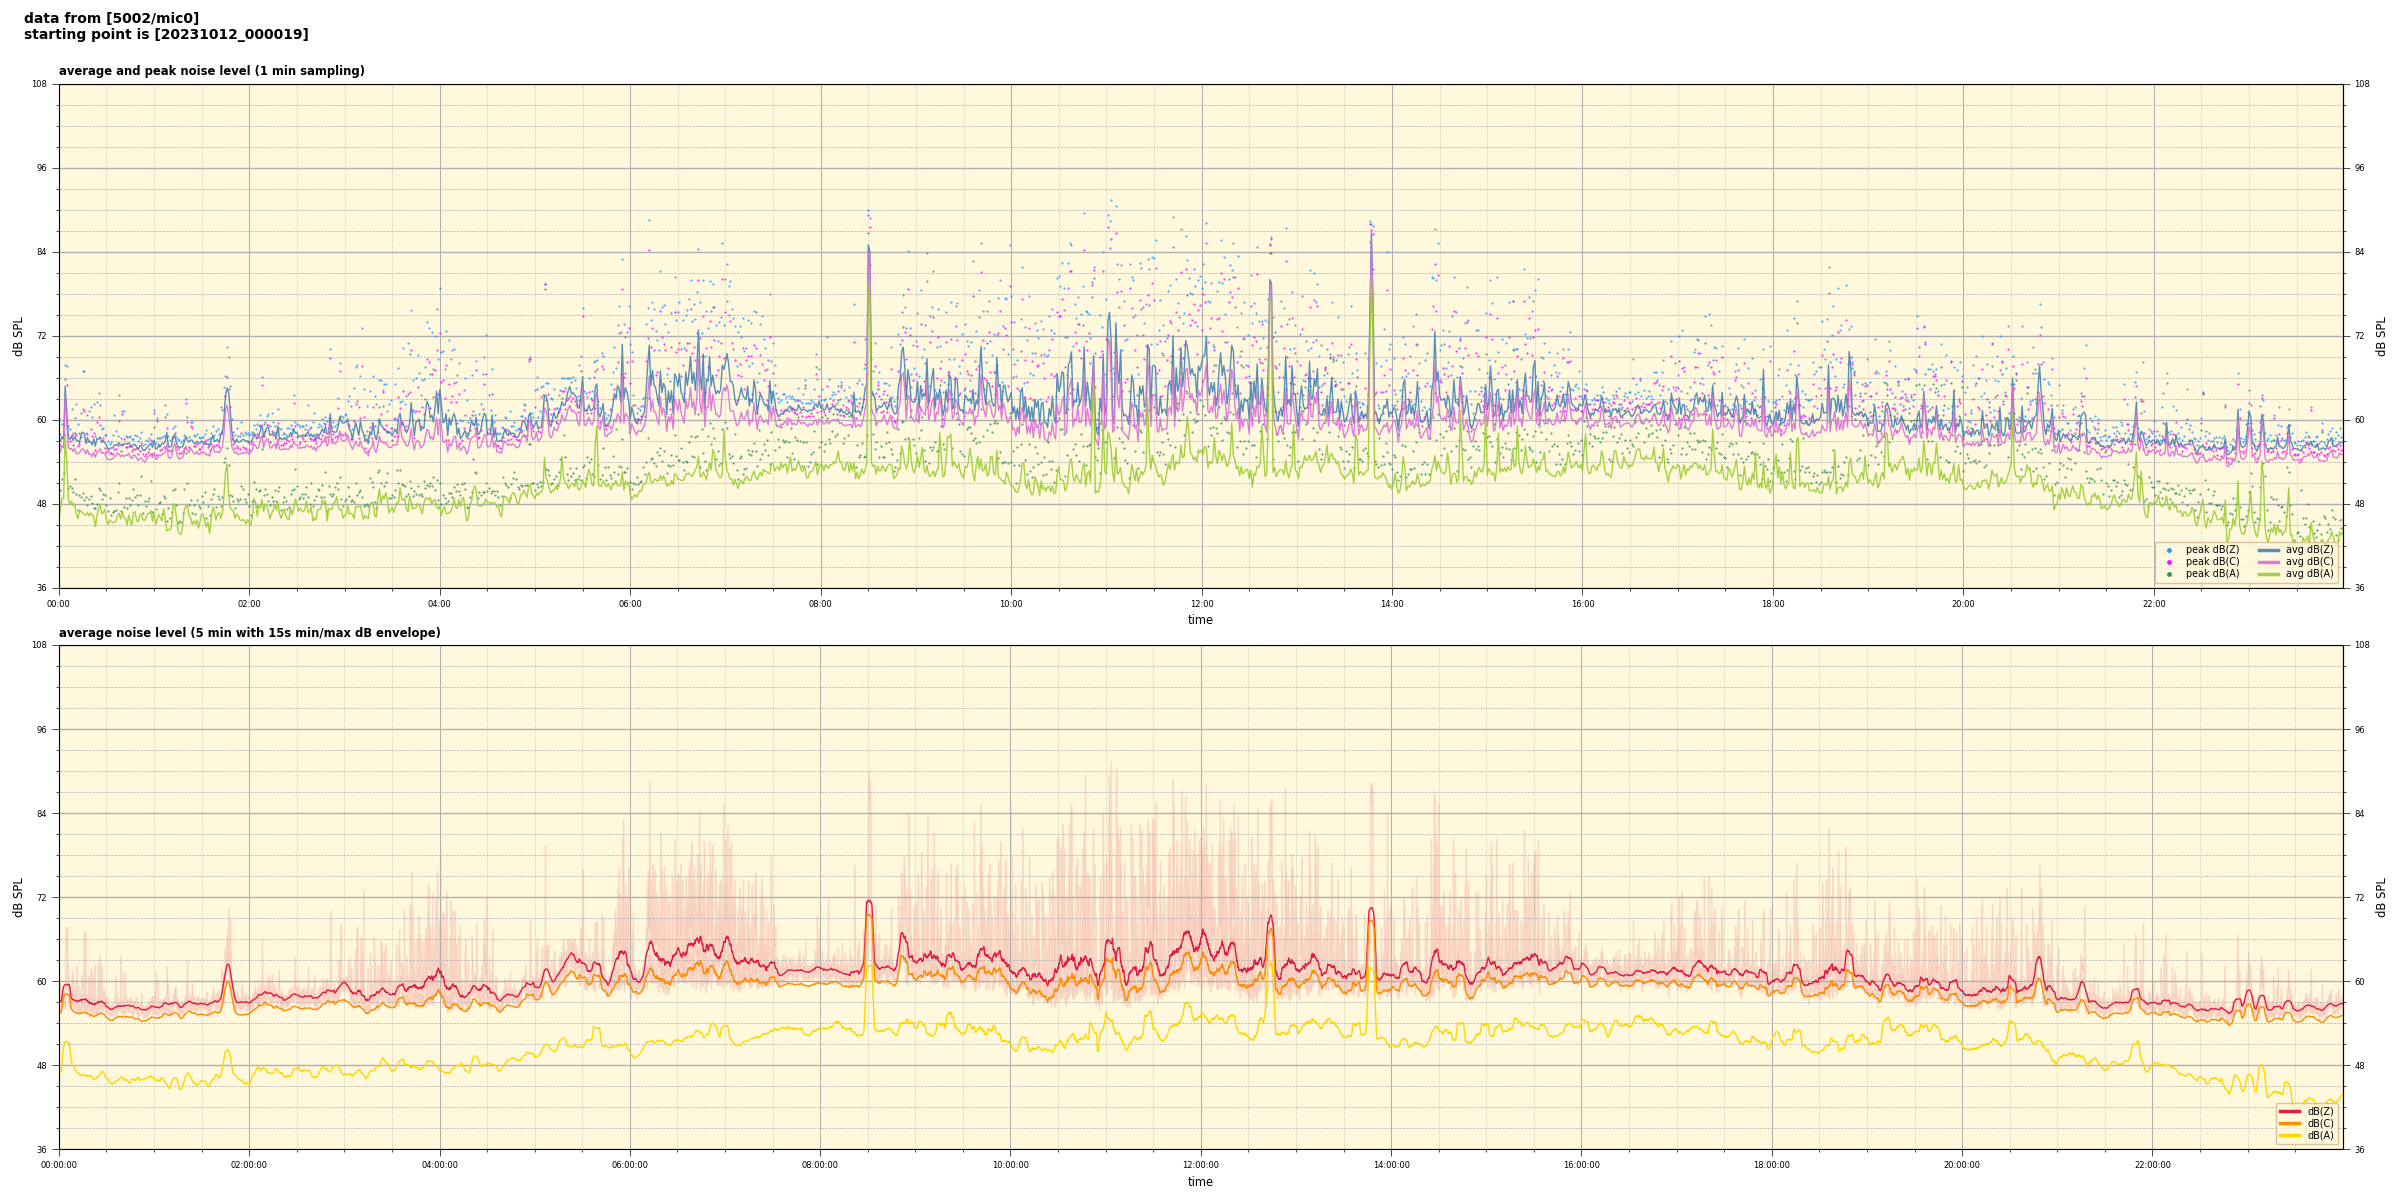
Task: Click the 'peak dB(Z)' legend text label
Action: pos(2212,550)
